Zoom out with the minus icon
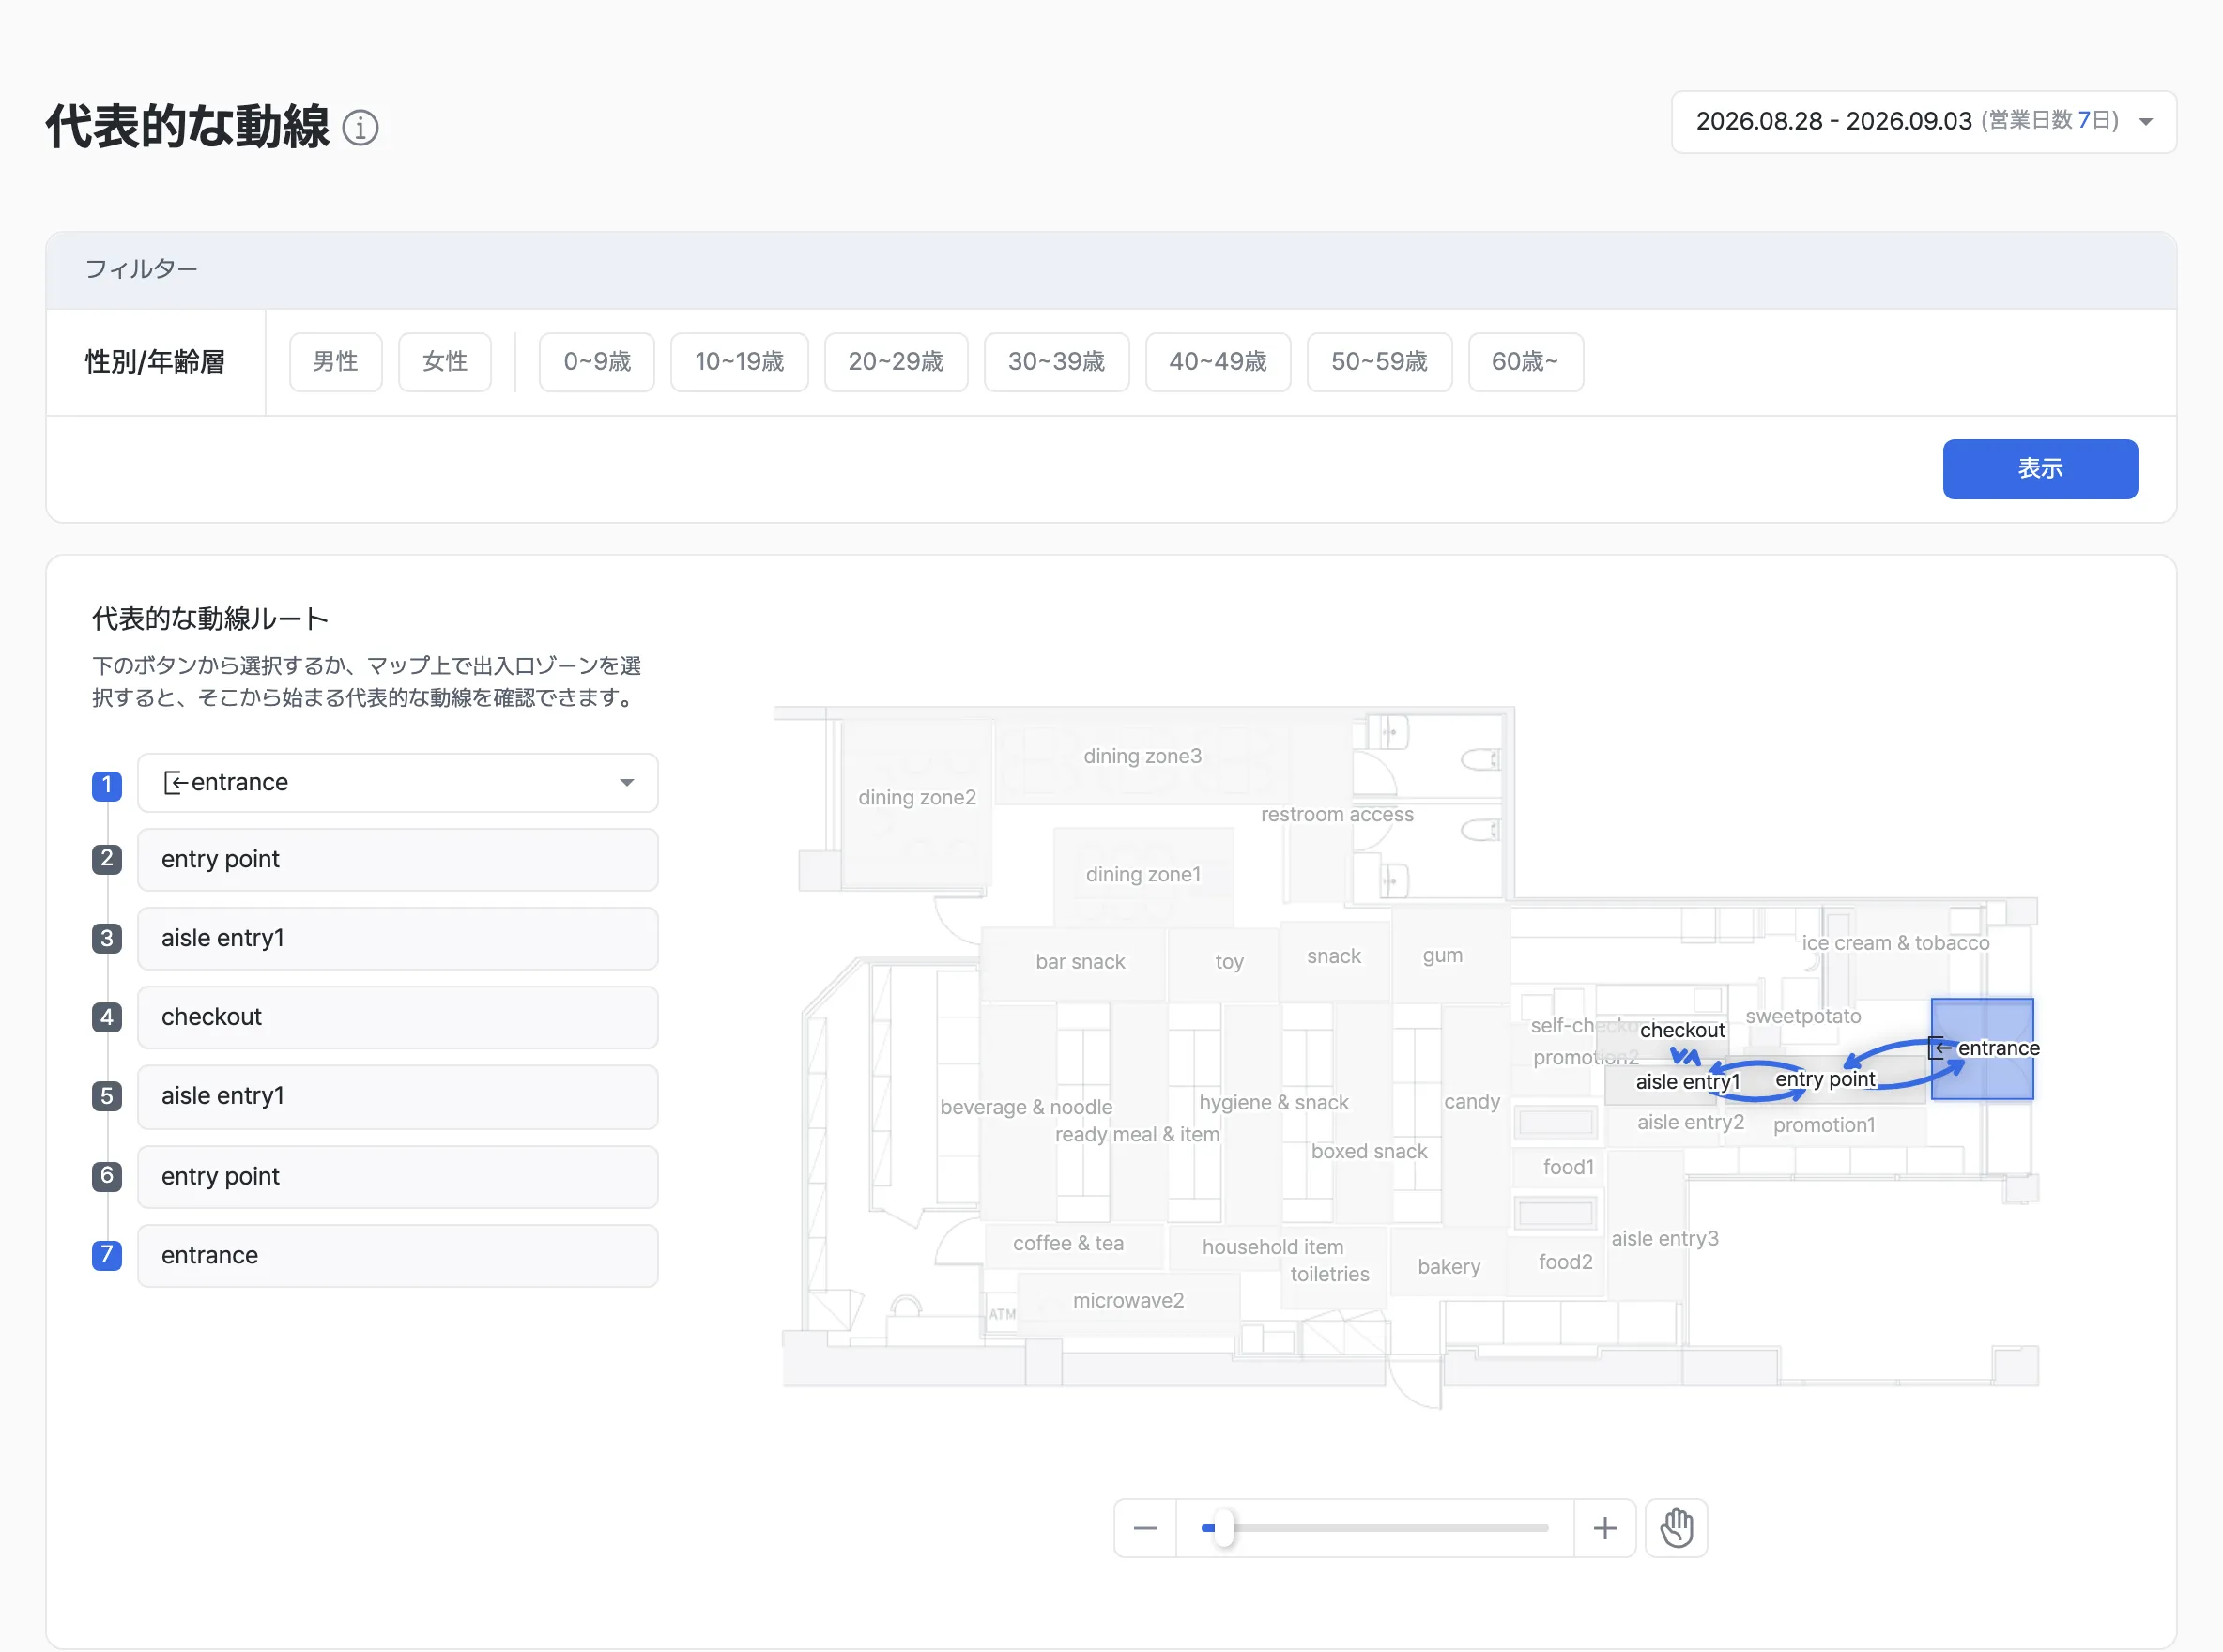The width and height of the screenshot is (2223, 1652). tap(1145, 1527)
